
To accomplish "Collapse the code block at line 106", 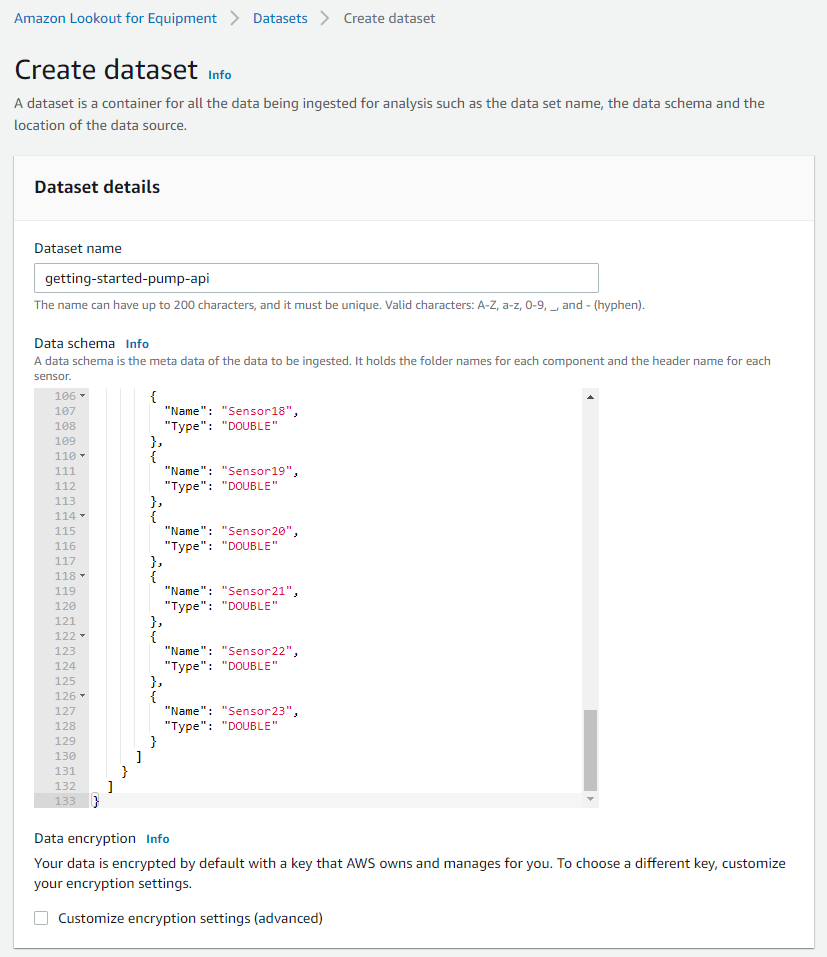I will (x=82, y=396).
